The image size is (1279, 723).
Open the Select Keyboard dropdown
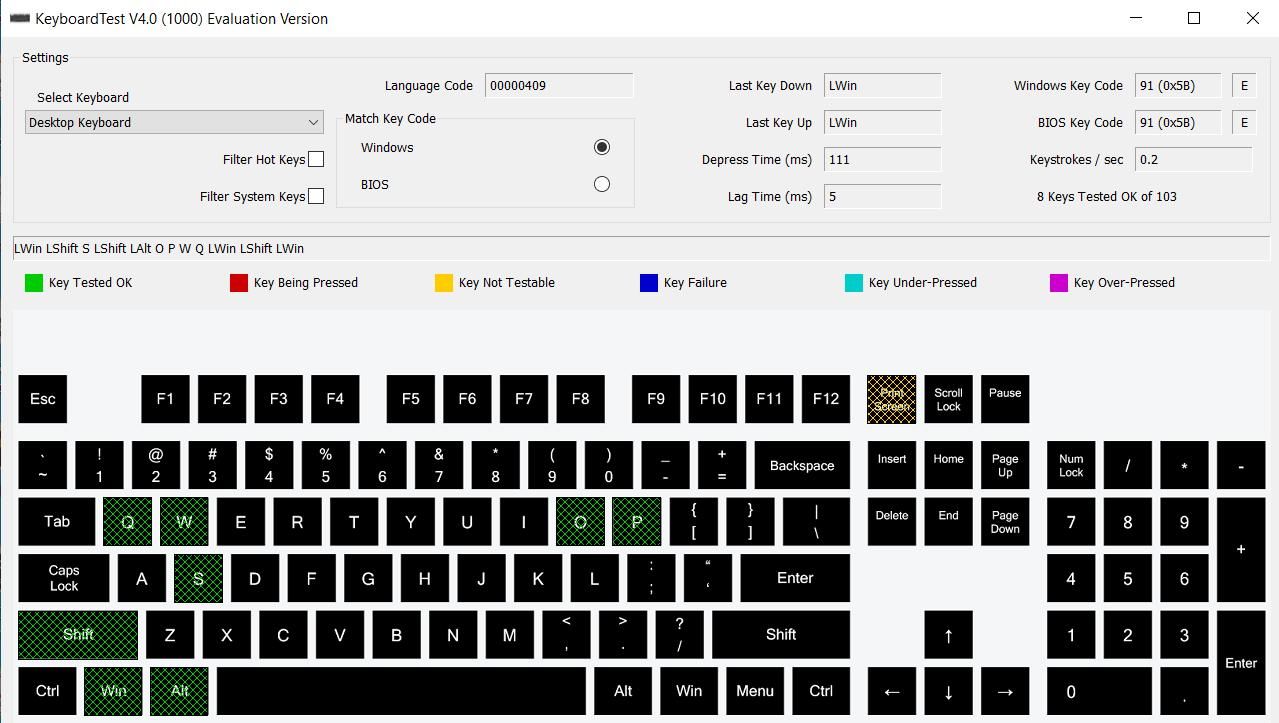174,122
